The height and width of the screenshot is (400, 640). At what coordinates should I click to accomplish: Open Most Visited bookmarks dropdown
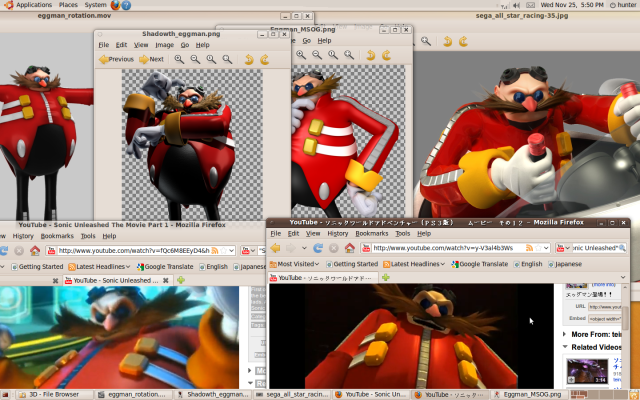coord(294,264)
